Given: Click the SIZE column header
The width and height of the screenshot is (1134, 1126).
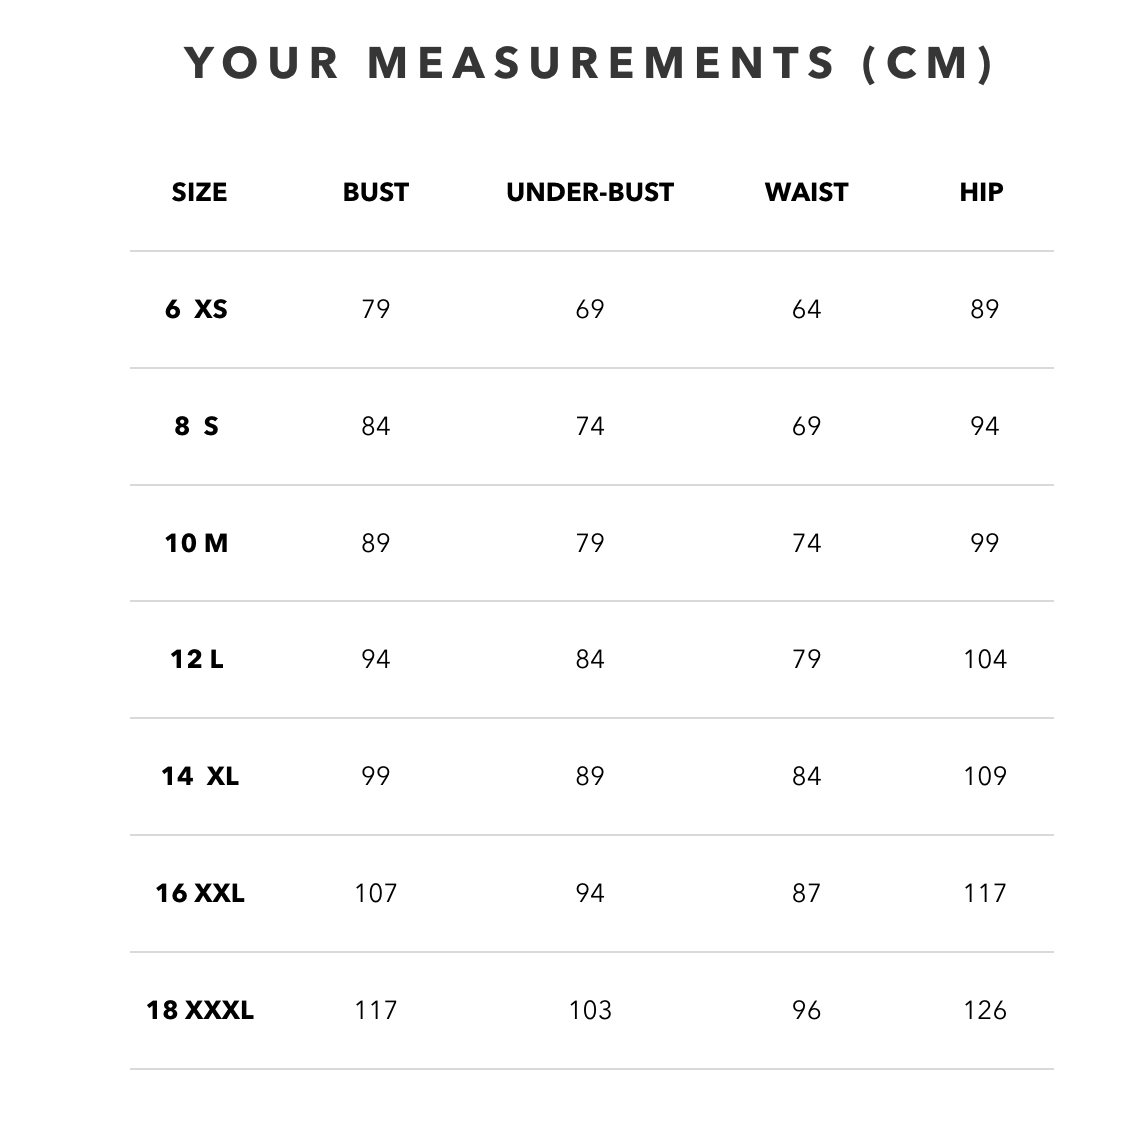Looking at the screenshot, I should tap(199, 192).
